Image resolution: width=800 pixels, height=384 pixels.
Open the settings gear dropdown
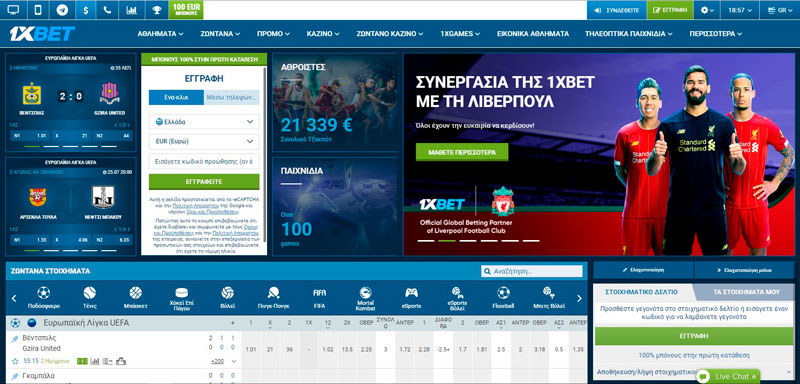click(707, 10)
